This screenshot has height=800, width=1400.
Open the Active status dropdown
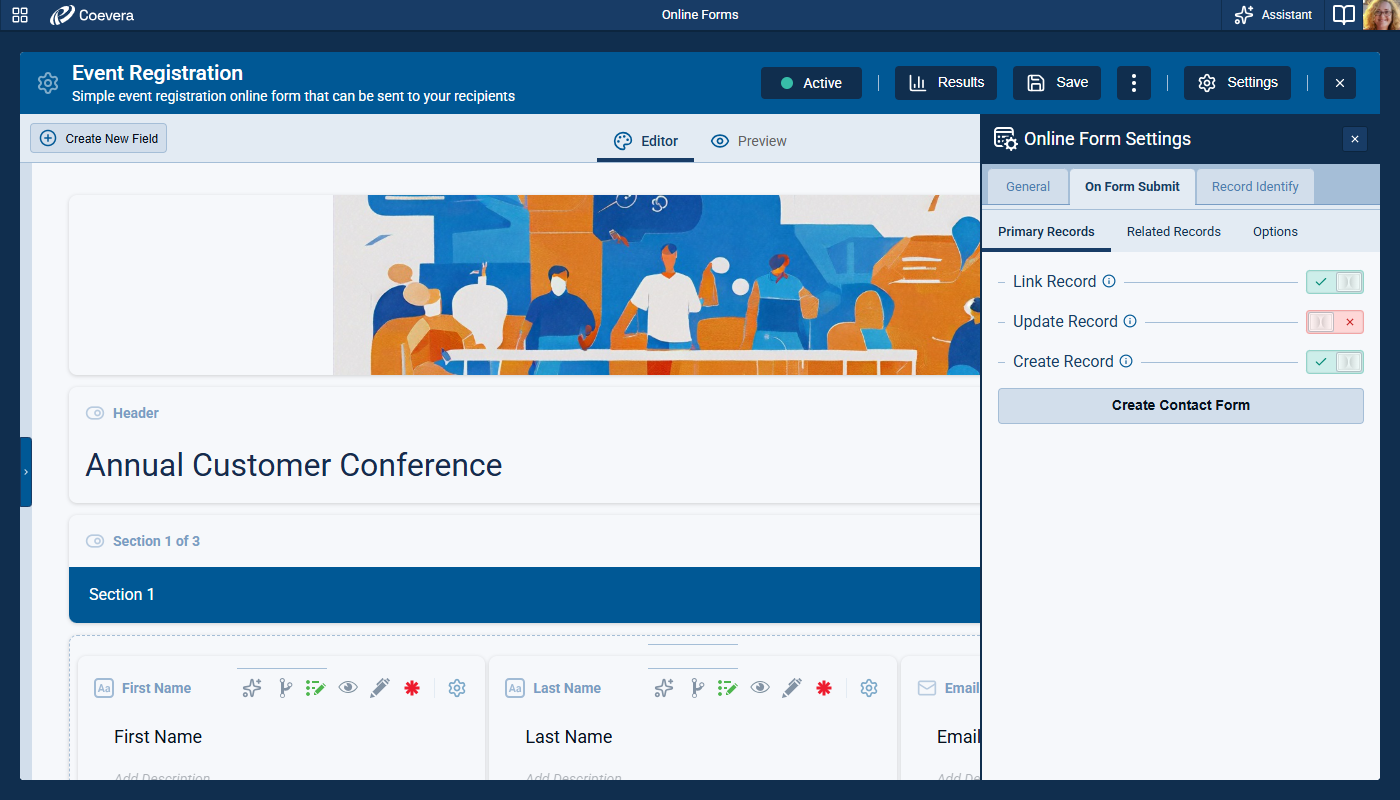pyautogui.click(x=811, y=83)
